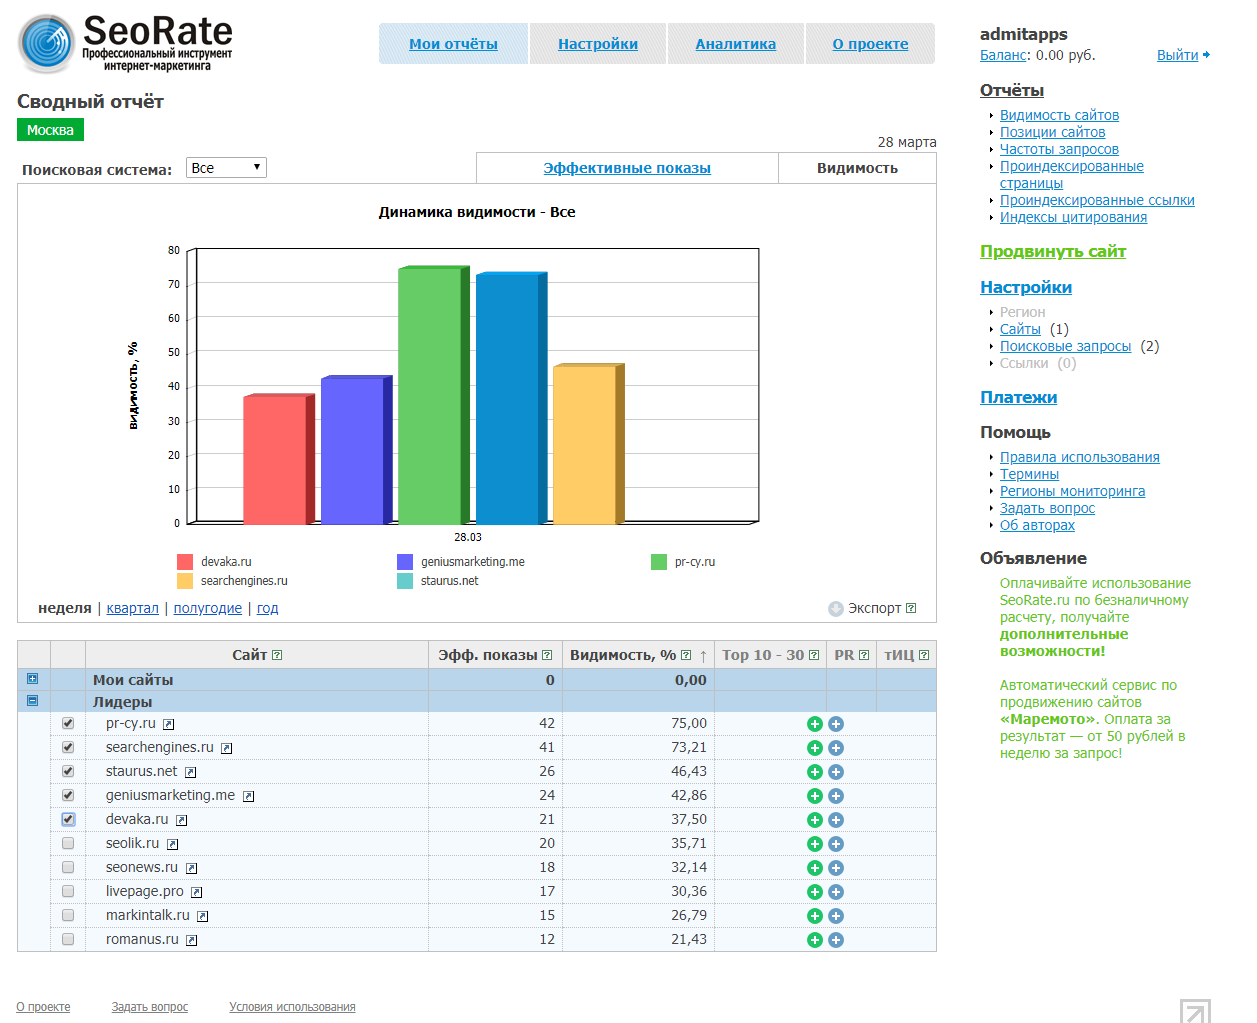The width and height of the screenshot is (1257, 1023).
Task: Enable the seolik.ru checkbox
Action: [68, 843]
